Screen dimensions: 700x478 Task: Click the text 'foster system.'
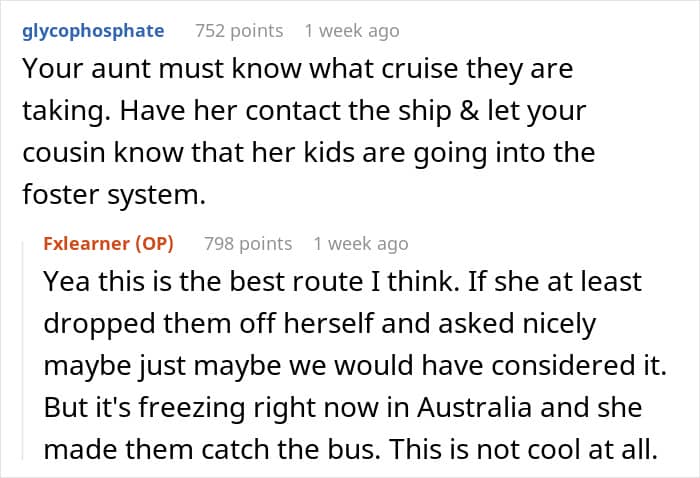pyautogui.click(x=114, y=195)
